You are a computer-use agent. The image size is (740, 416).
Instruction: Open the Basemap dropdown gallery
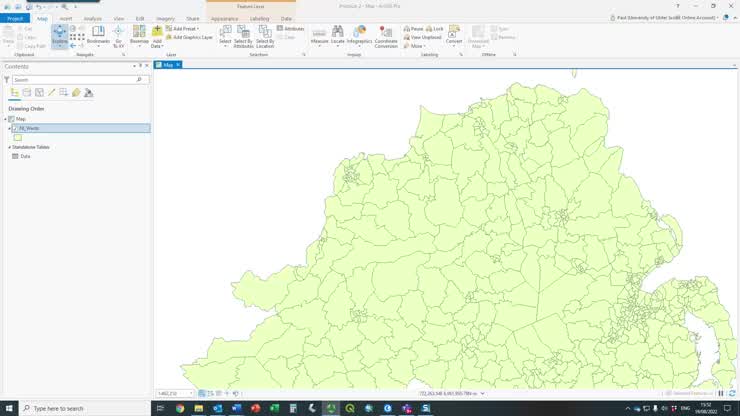click(x=139, y=36)
